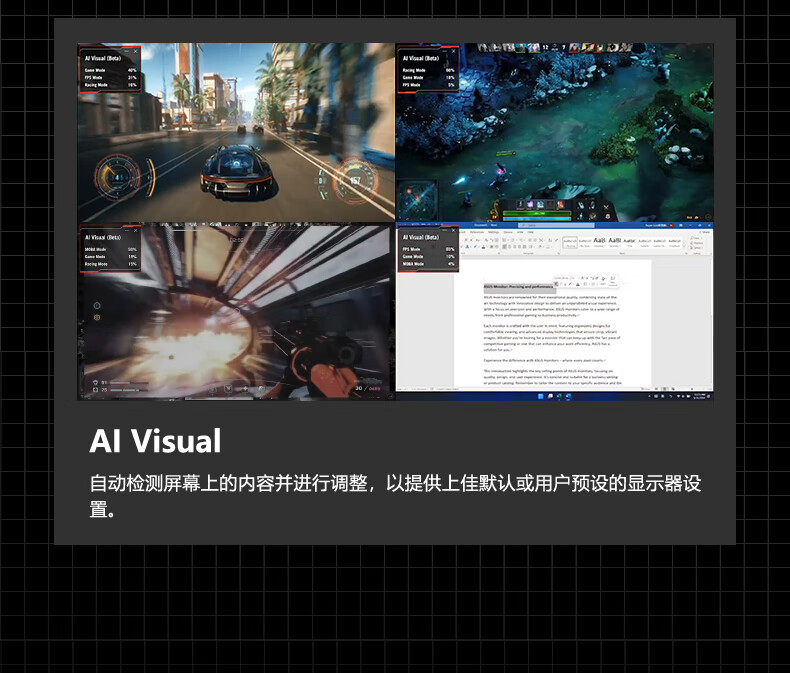Open the Help tab in Word ribbon
This screenshot has width=790, height=673.
pos(531,232)
